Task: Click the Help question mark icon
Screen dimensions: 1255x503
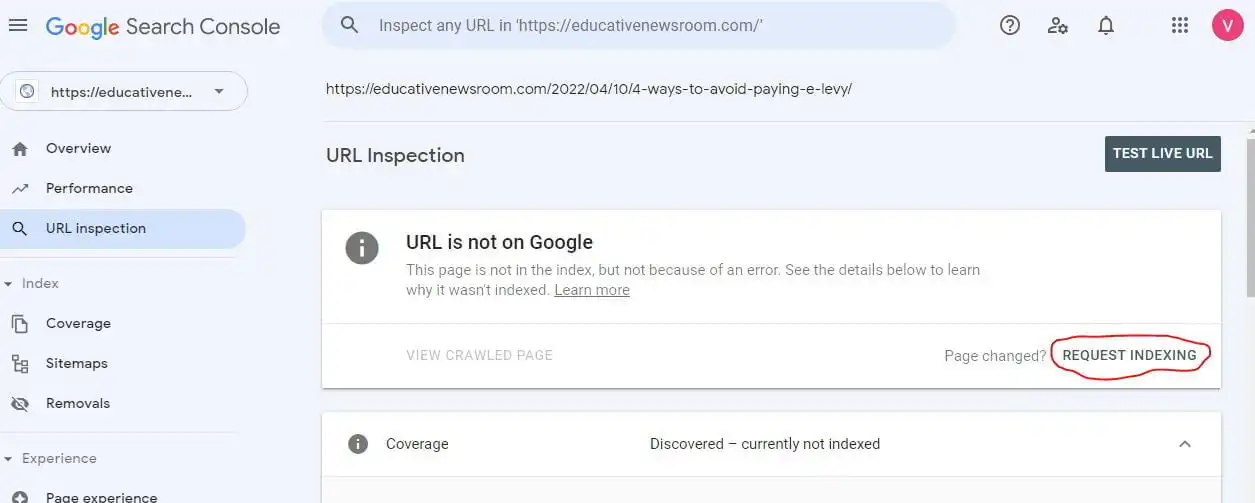Action: (1010, 26)
